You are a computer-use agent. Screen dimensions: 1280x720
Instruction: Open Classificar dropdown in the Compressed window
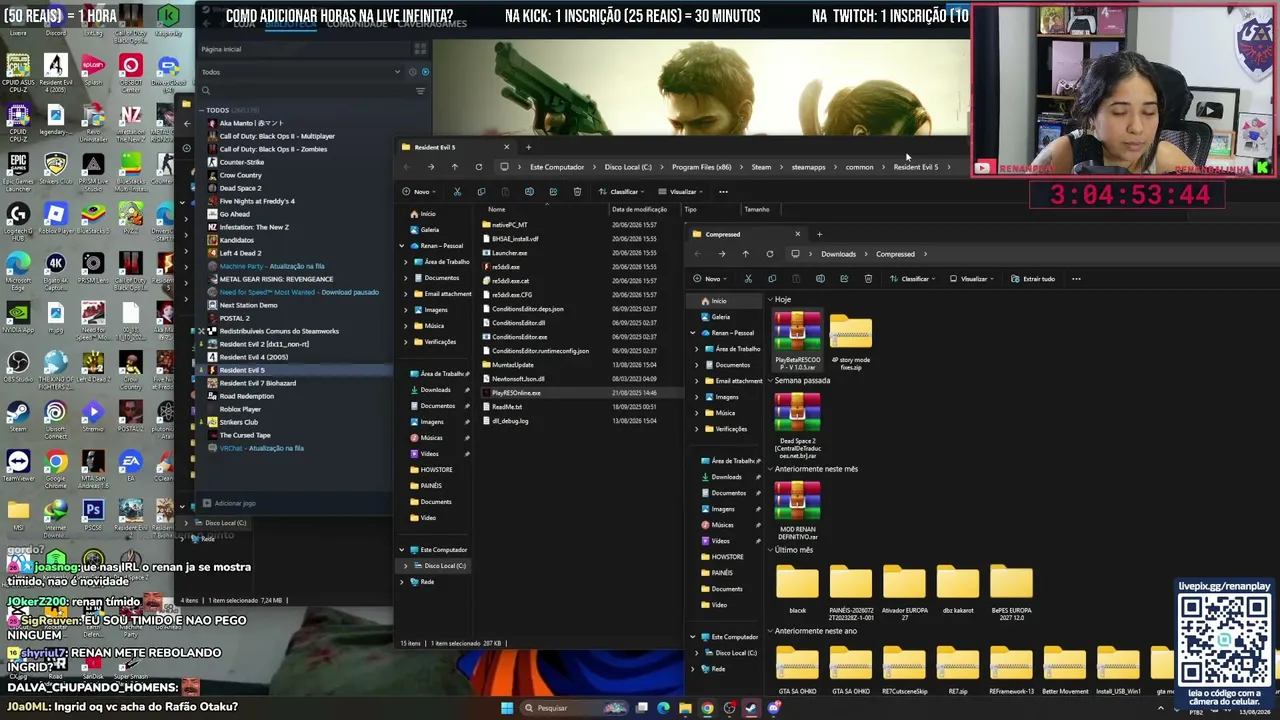pyautogui.click(x=915, y=279)
